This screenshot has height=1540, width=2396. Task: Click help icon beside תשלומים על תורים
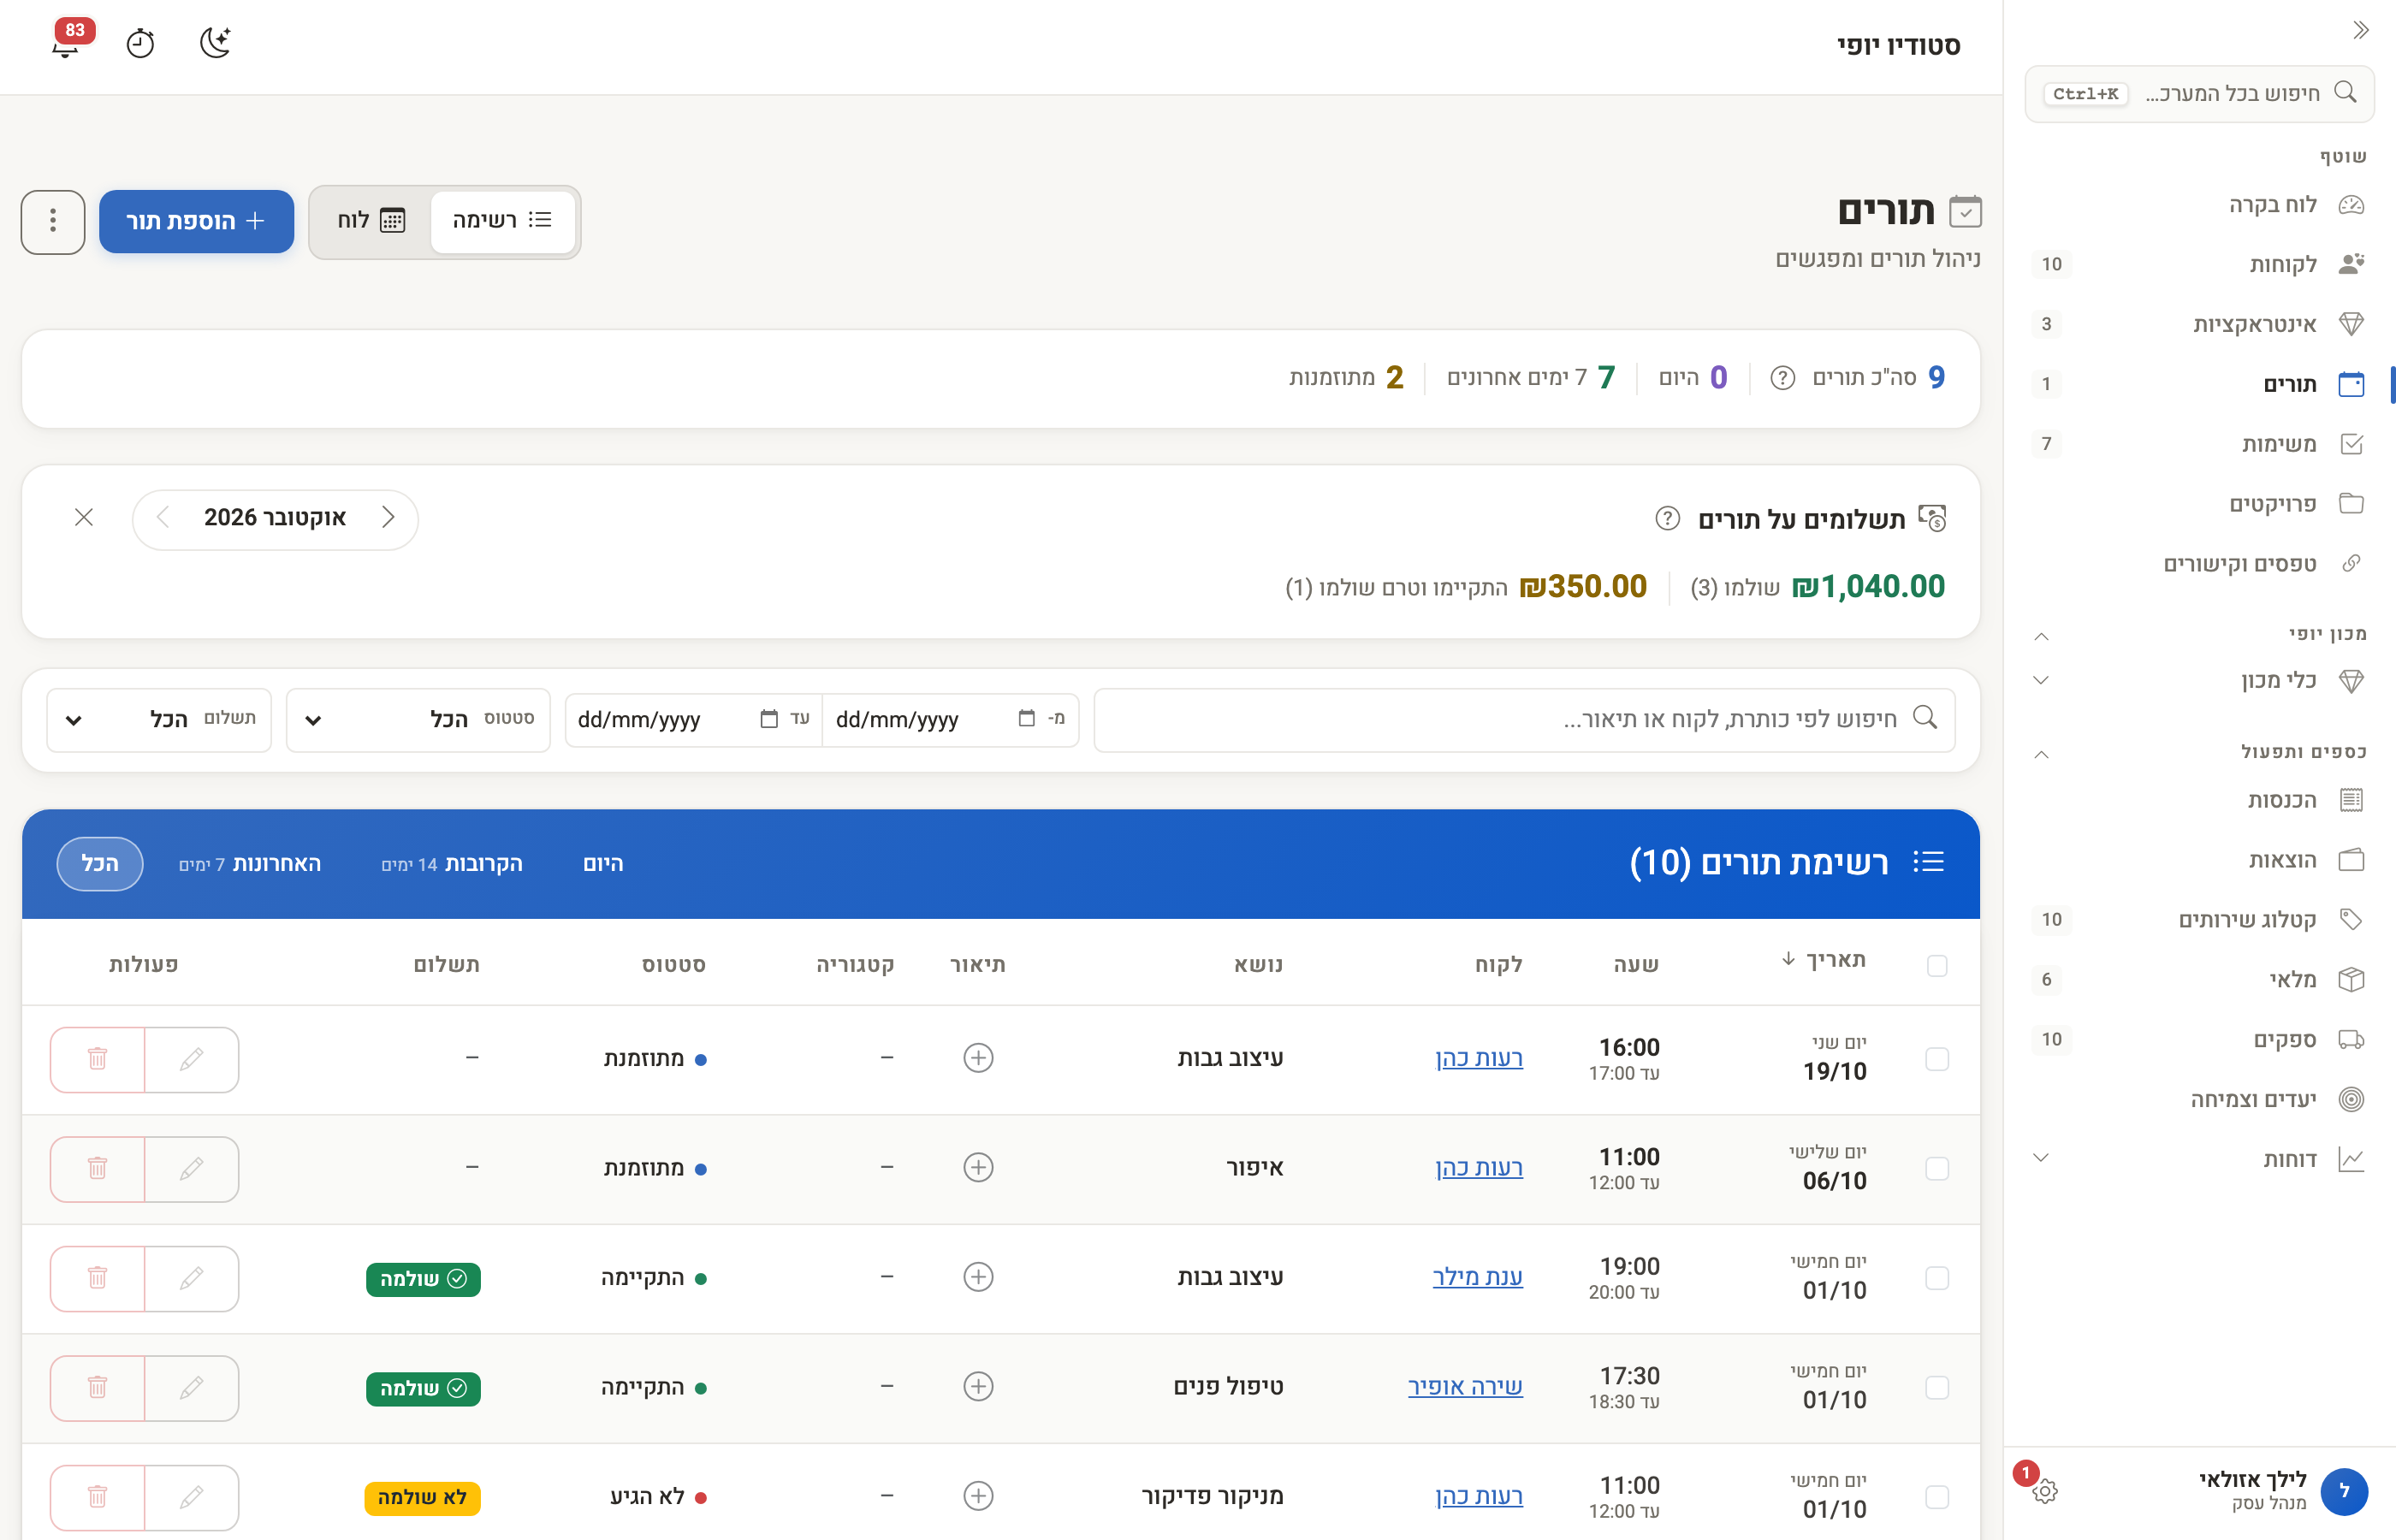(x=1667, y=519)
